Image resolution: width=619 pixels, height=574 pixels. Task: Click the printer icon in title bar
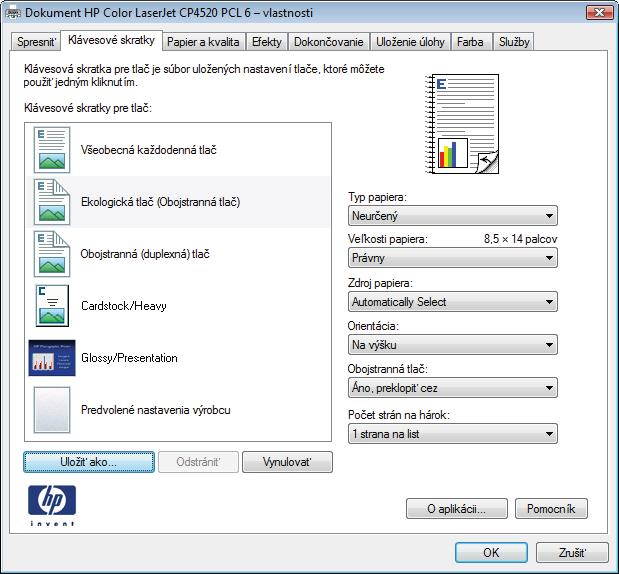point(13,13)
